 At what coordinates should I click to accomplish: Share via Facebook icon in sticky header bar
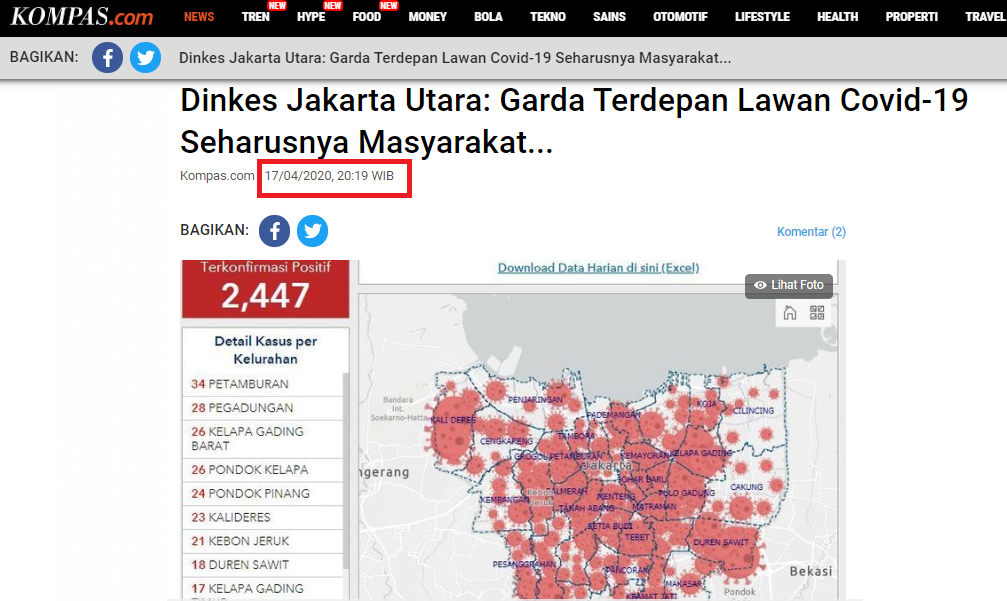[x=108, y=58]
